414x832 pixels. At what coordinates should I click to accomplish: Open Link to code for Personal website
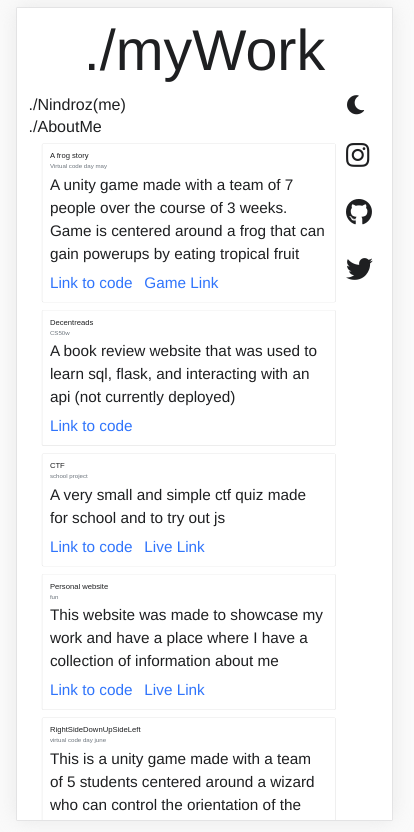[x=91, y=690]
